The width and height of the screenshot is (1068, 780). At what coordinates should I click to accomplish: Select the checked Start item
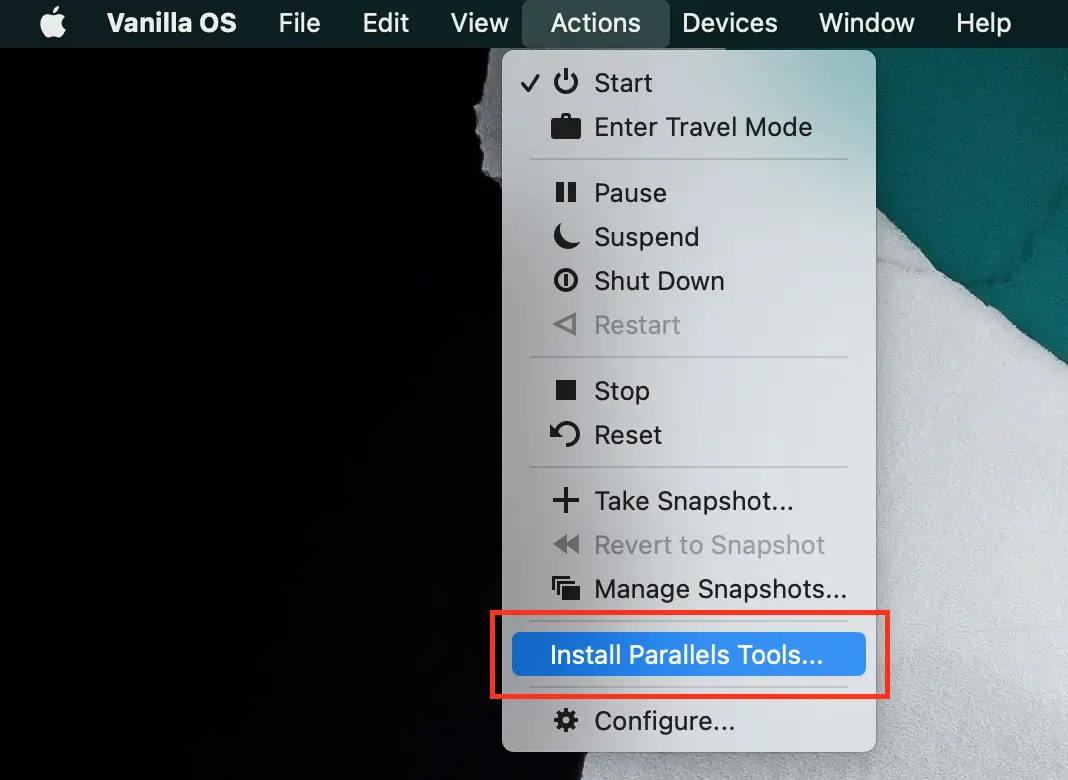click(689, 82)
